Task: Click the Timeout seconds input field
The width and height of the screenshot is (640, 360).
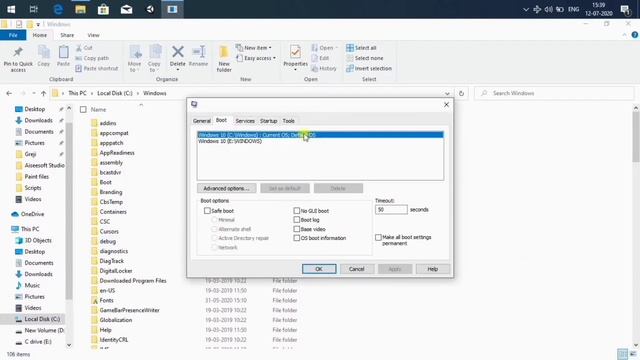Action: click(391, 209)
